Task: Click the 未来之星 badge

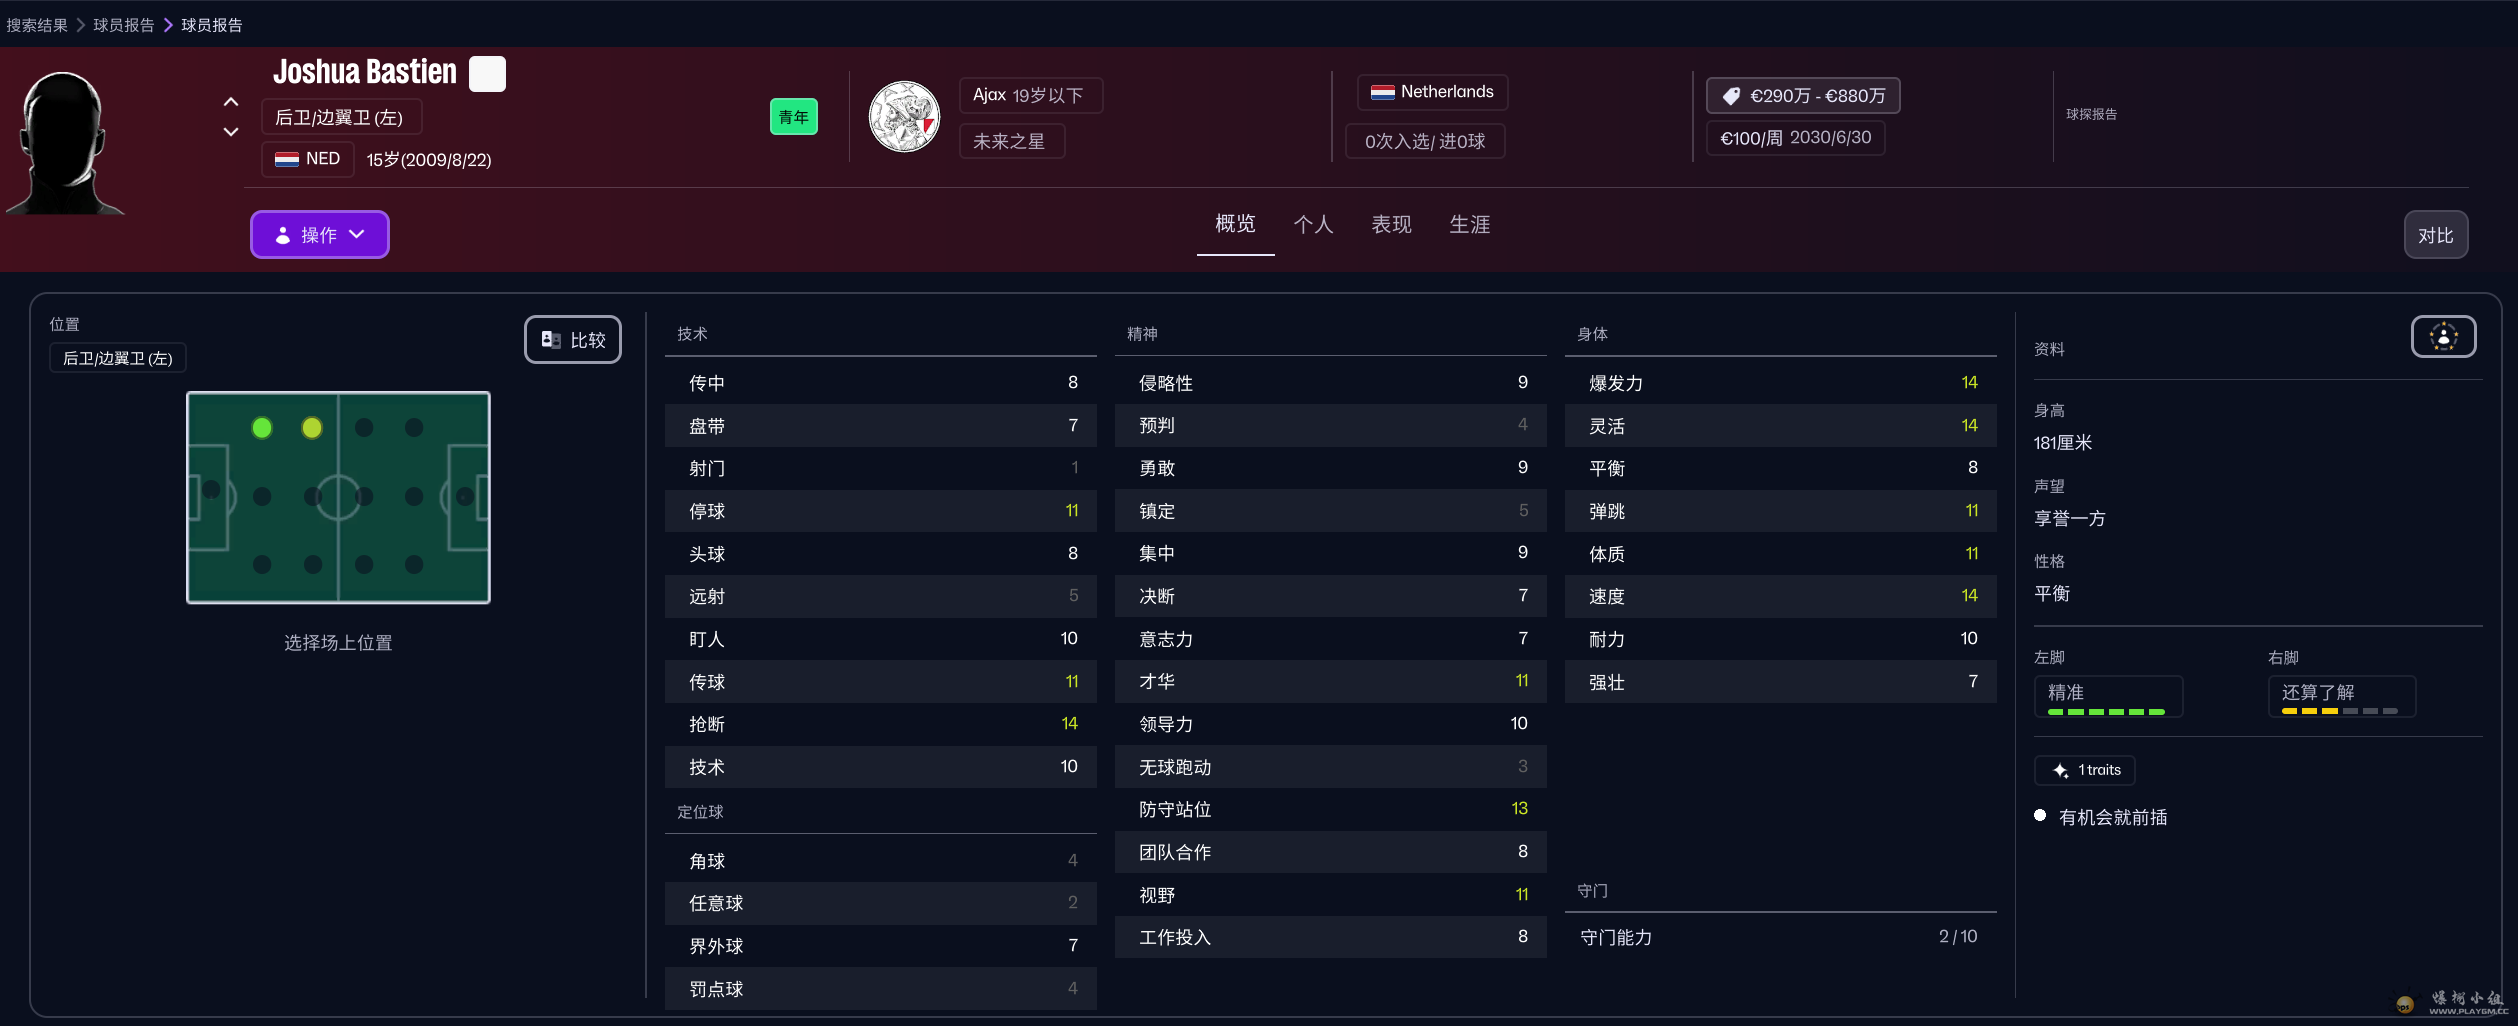Action: pyautogui.click(x=1011, y=141)
